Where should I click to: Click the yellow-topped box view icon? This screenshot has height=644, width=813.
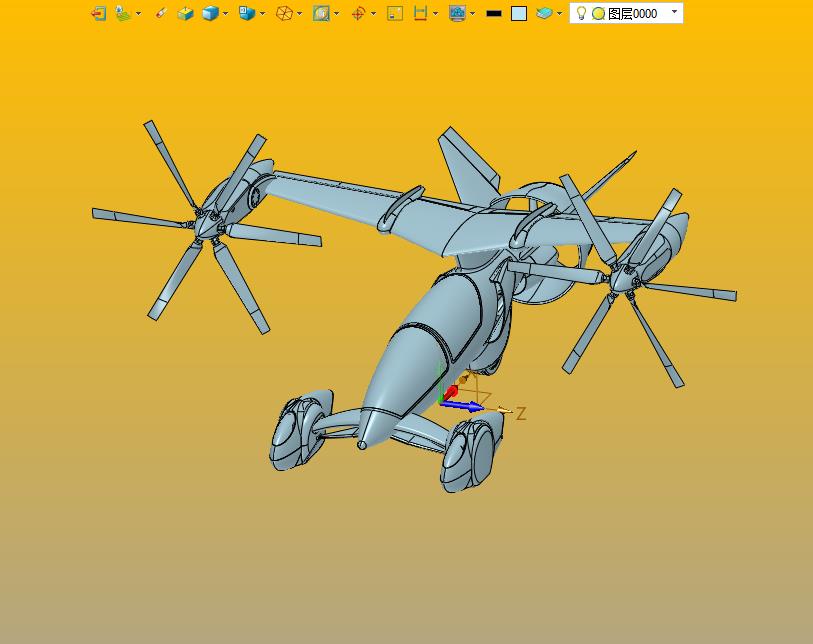[185, 13]
